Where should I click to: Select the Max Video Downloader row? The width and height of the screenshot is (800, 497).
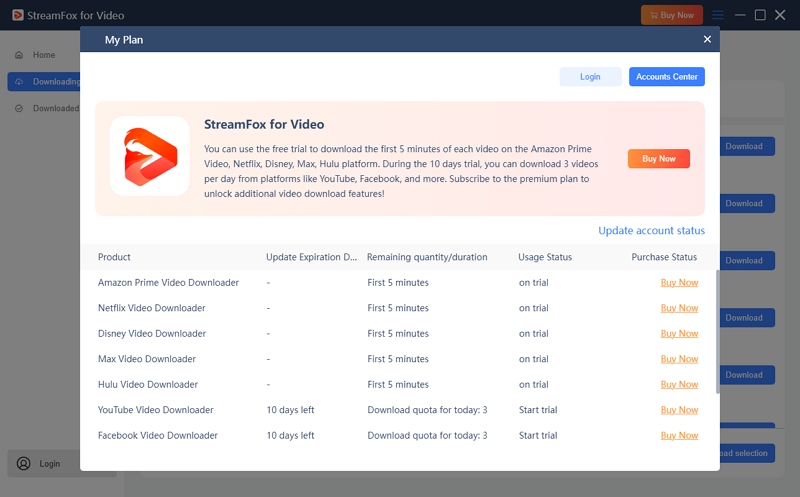398,359
